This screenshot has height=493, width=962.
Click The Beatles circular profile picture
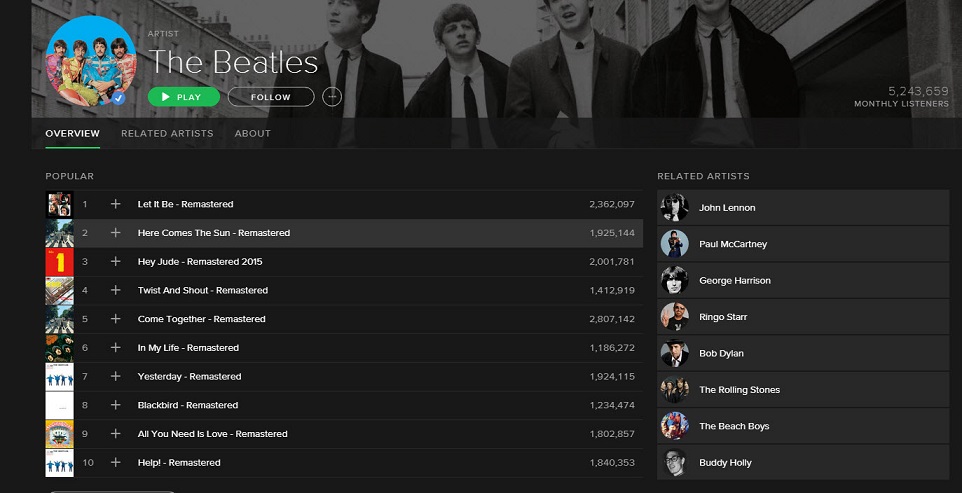tap(91, 61)
